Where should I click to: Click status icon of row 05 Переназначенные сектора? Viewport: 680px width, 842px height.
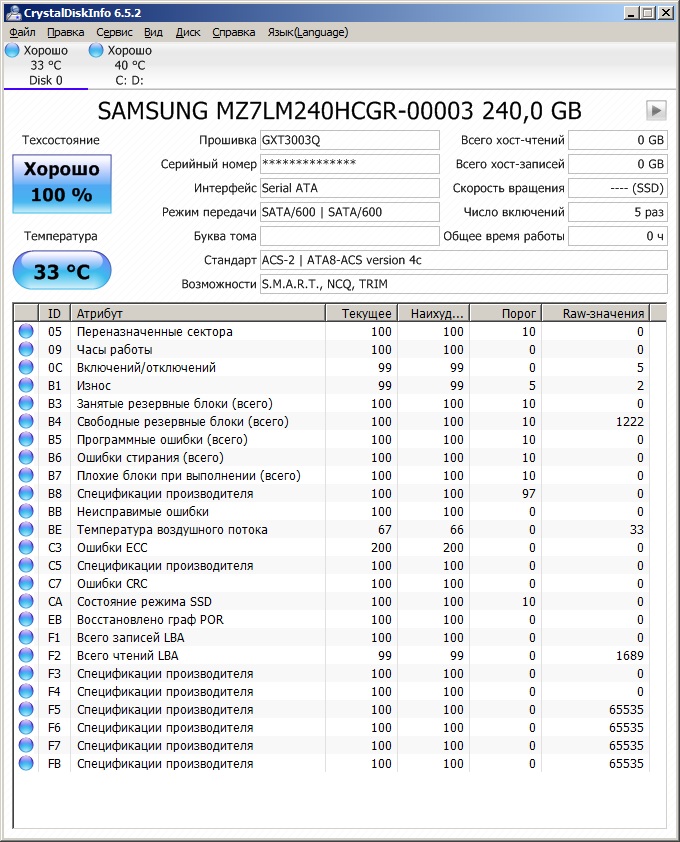tap(26, 331)
